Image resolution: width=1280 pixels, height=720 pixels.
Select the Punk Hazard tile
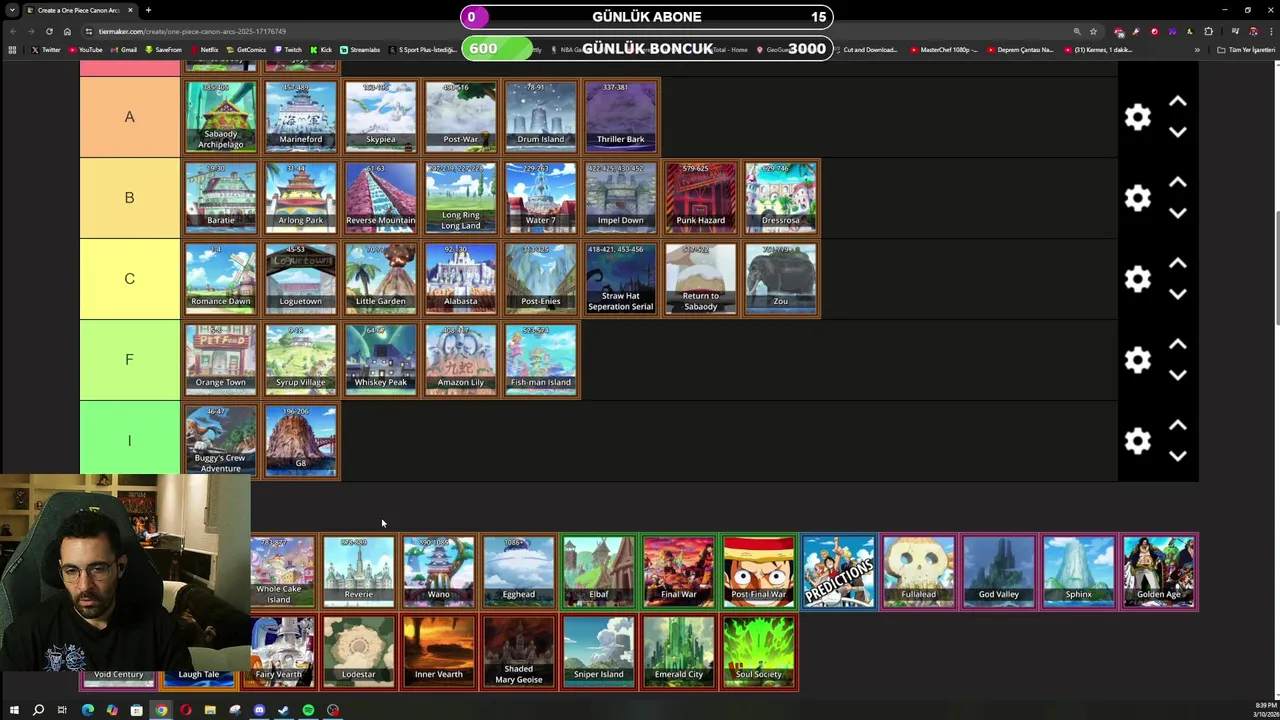(700, 198)
